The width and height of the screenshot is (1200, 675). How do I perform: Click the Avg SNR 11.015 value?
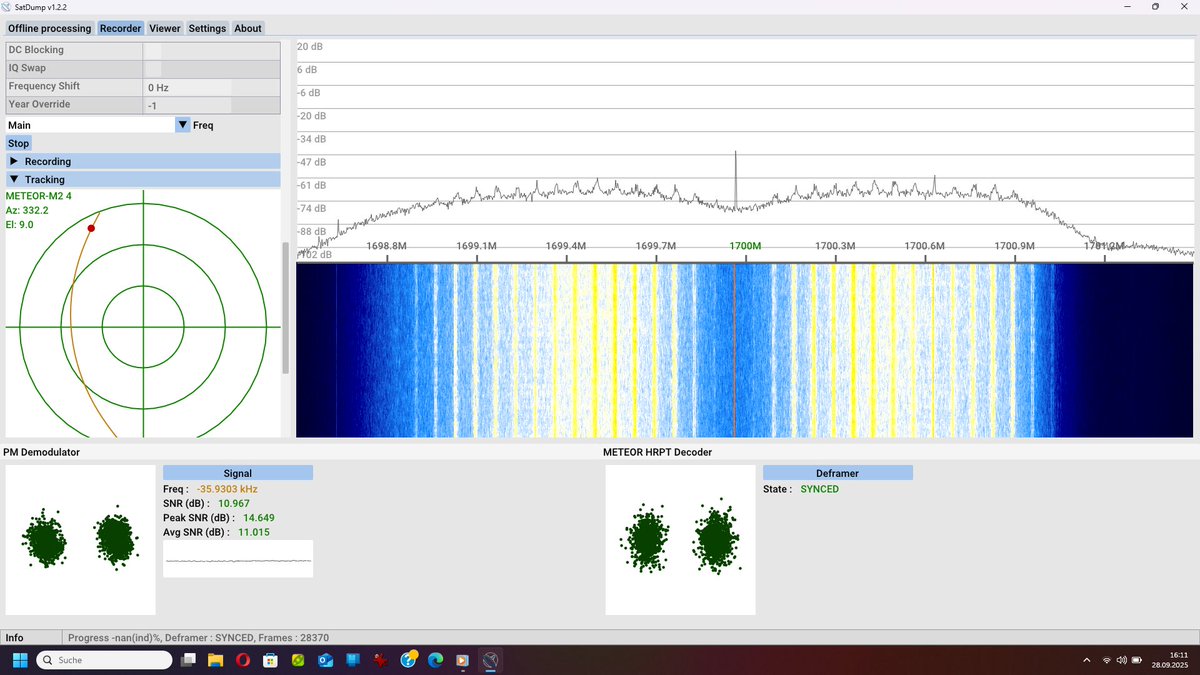(x=253, y=532)
